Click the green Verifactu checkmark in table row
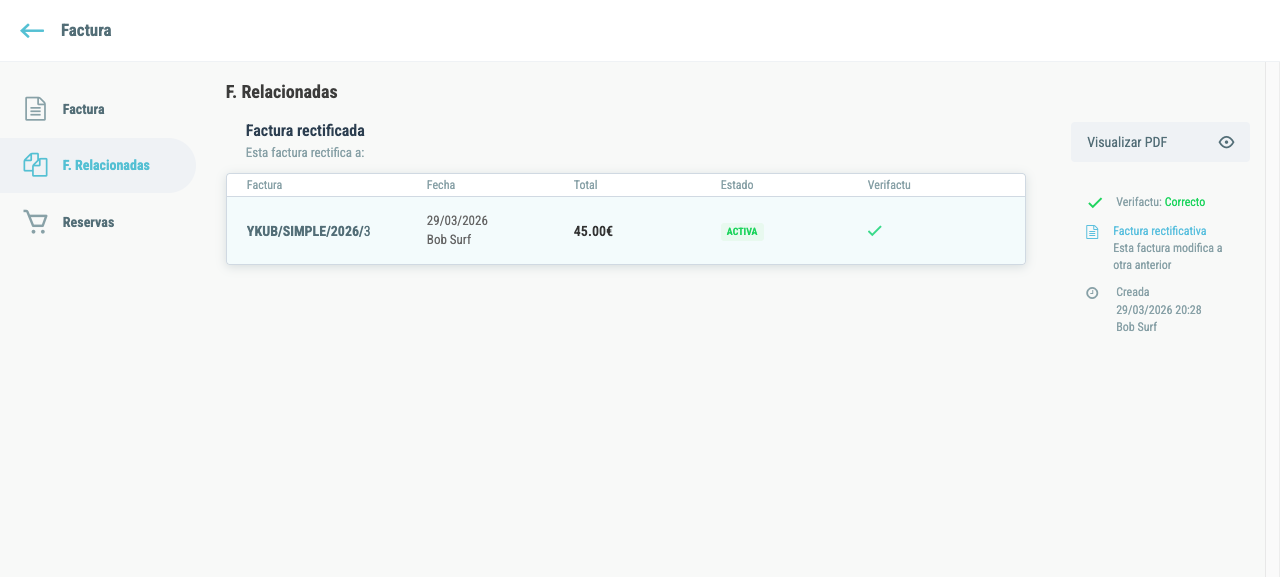Viewport: 1280px width, 577px height. (874, 231)
